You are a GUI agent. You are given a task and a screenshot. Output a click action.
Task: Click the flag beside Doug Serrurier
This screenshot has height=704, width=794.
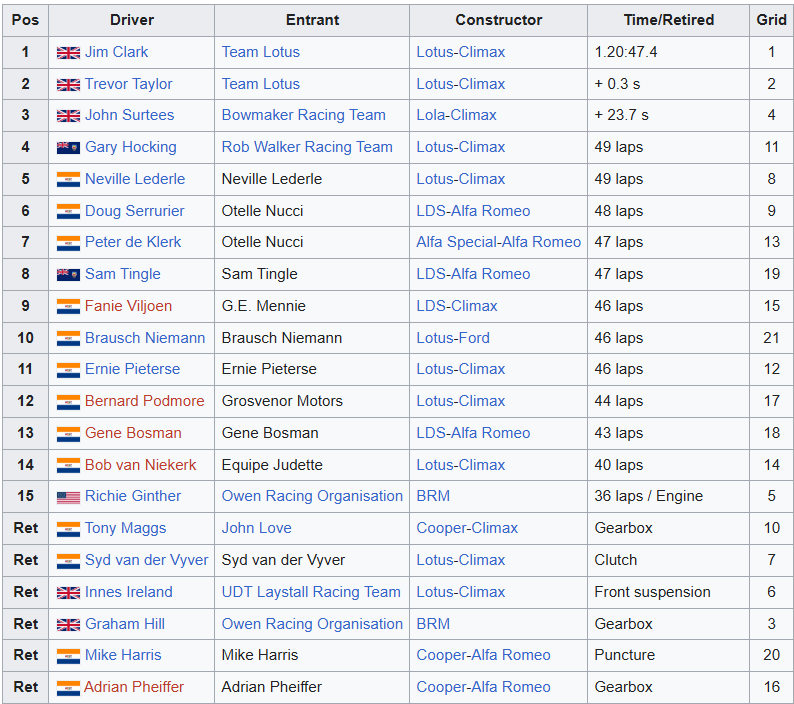68,212
